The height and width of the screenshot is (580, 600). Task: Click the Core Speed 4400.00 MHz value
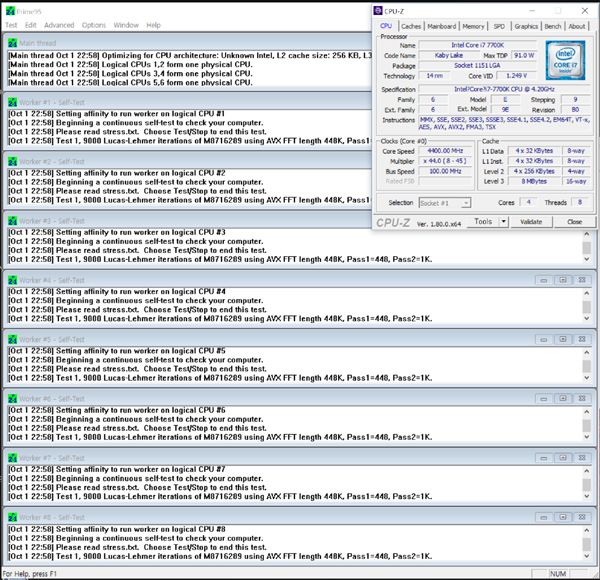[445, 151]
